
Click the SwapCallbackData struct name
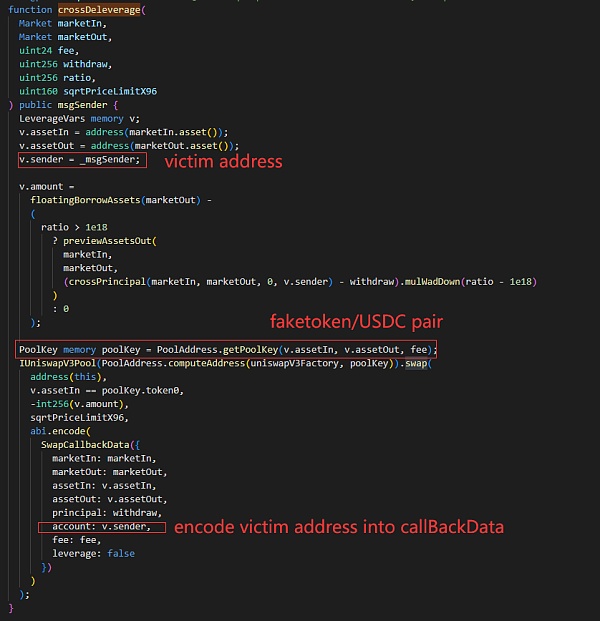85,445
